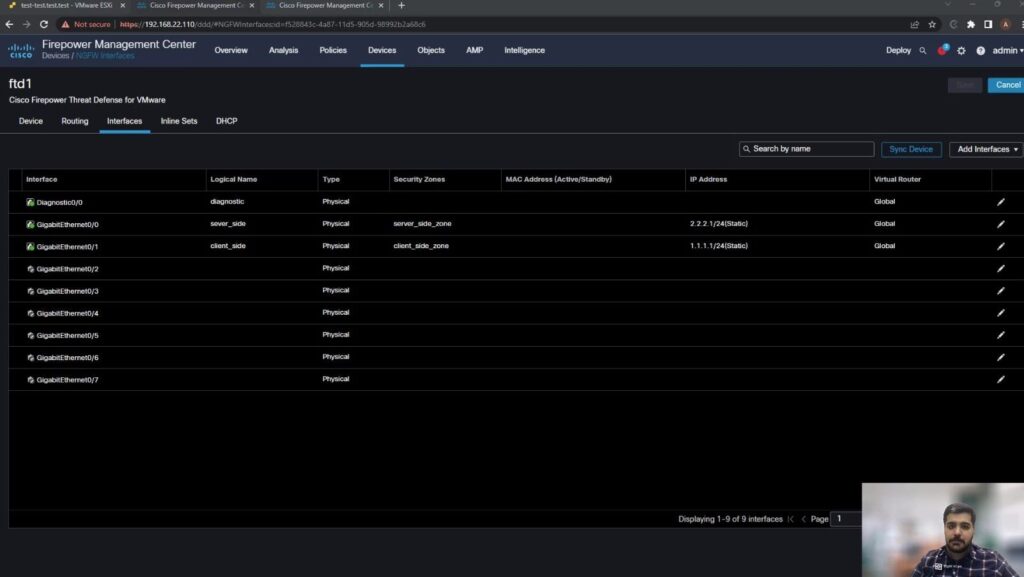Open the AMP menu
This screenshot has height=577, width=1024.
475,50
